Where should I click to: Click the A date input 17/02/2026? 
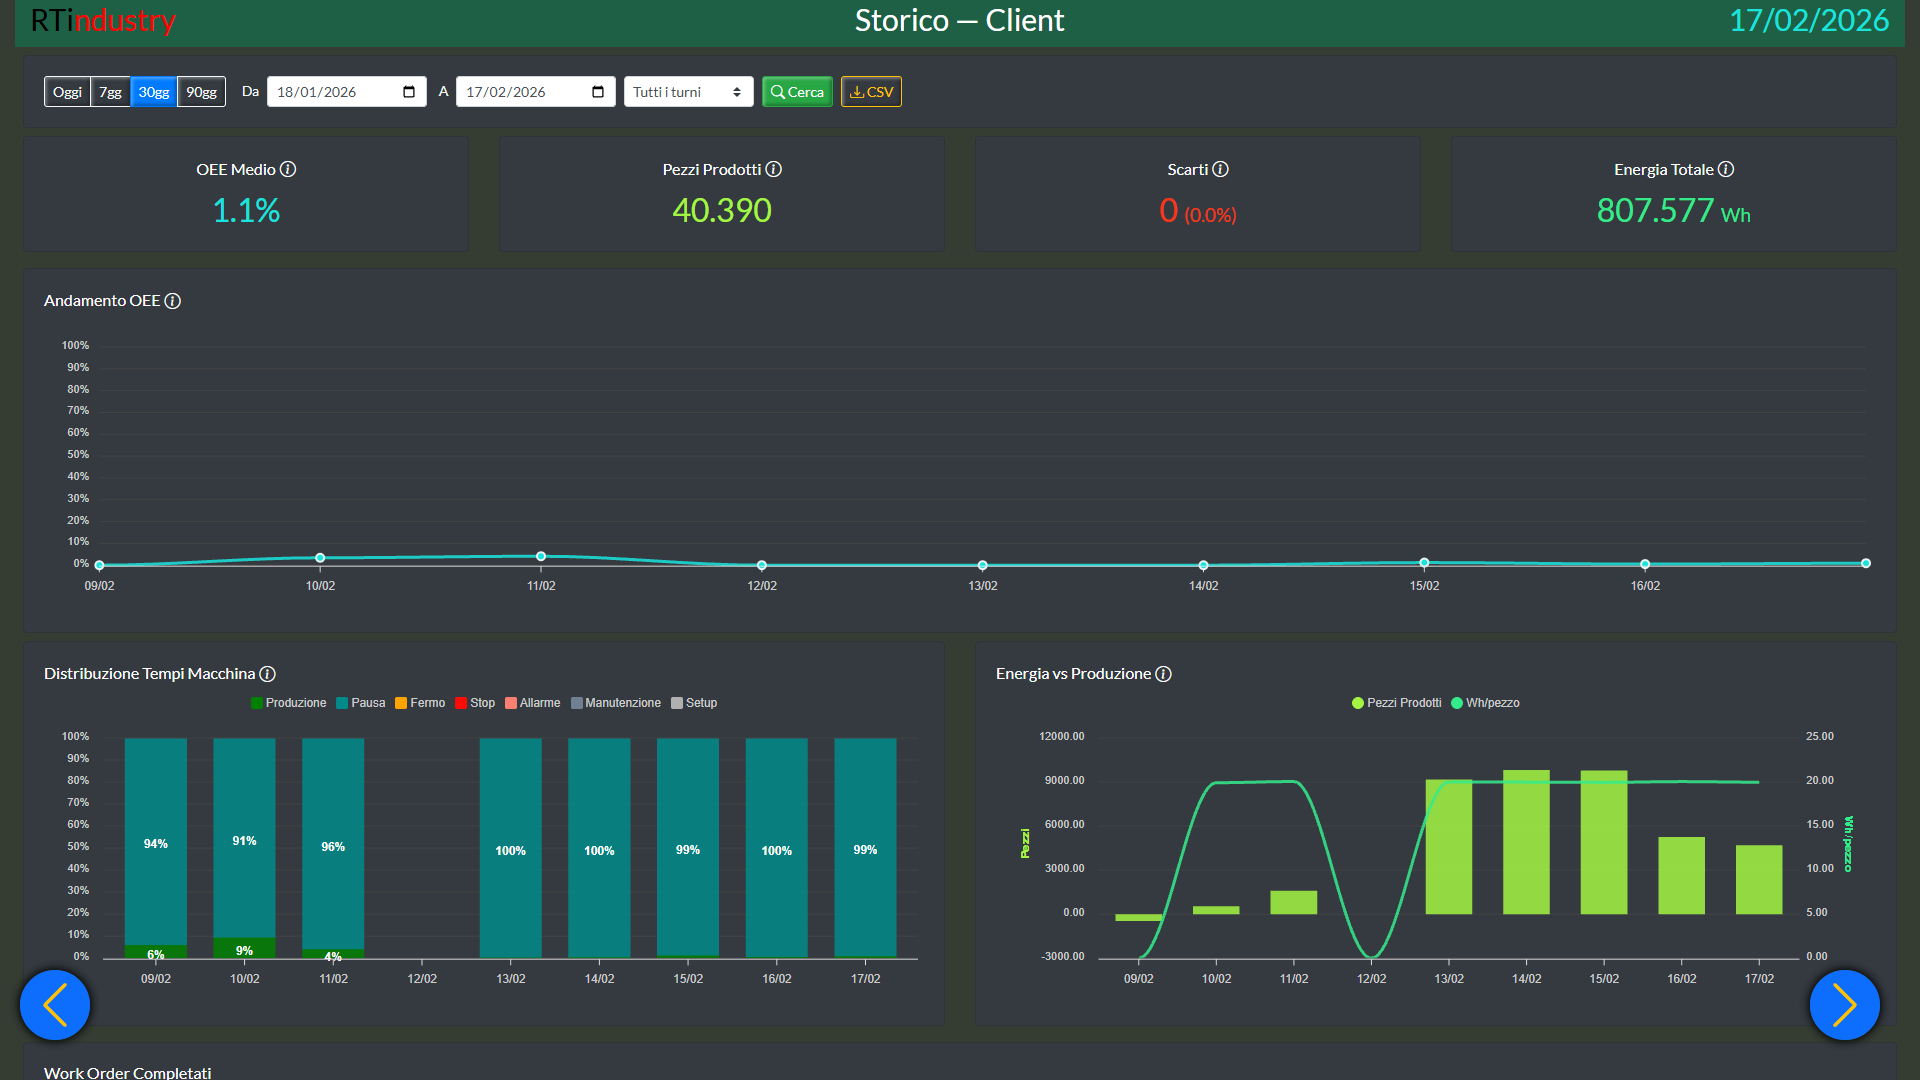pos(535,92)
